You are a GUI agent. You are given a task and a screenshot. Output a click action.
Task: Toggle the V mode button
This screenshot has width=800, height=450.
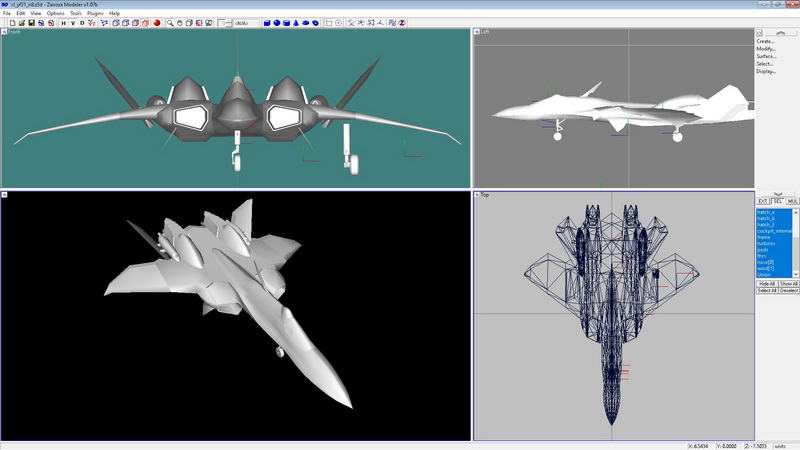pyautogui.click(x=73, y=22)
